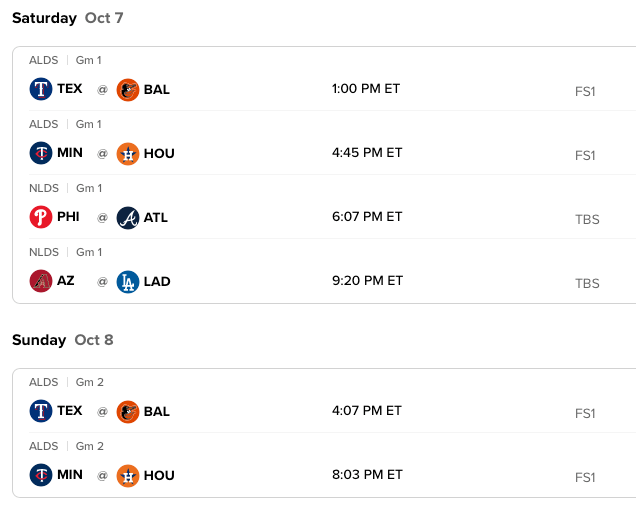Click the 1:00 PM ET game time
The width and height of the screenshot is (636, 514).
(366, 89)
